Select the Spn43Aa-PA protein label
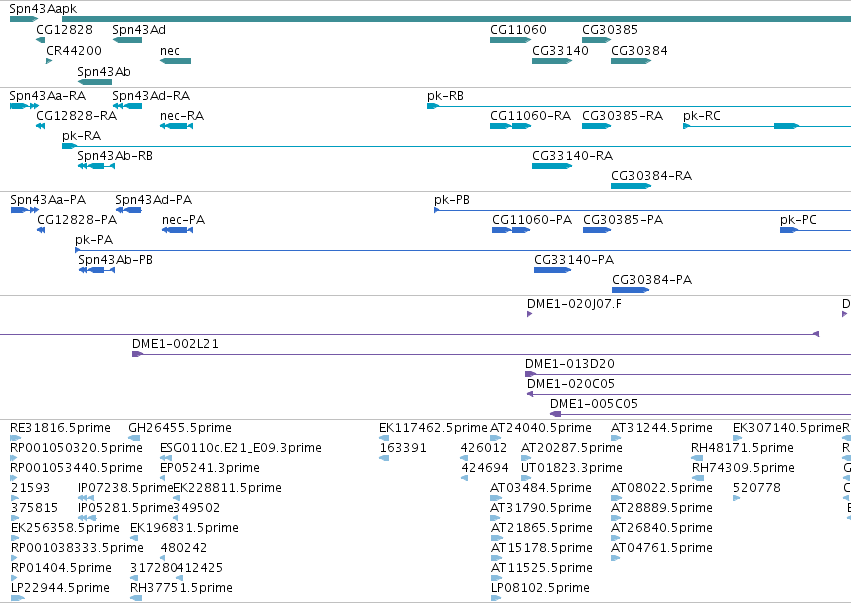Image resolution: width=851 pixels, height=603 pixels. click(x=48, y=200)
